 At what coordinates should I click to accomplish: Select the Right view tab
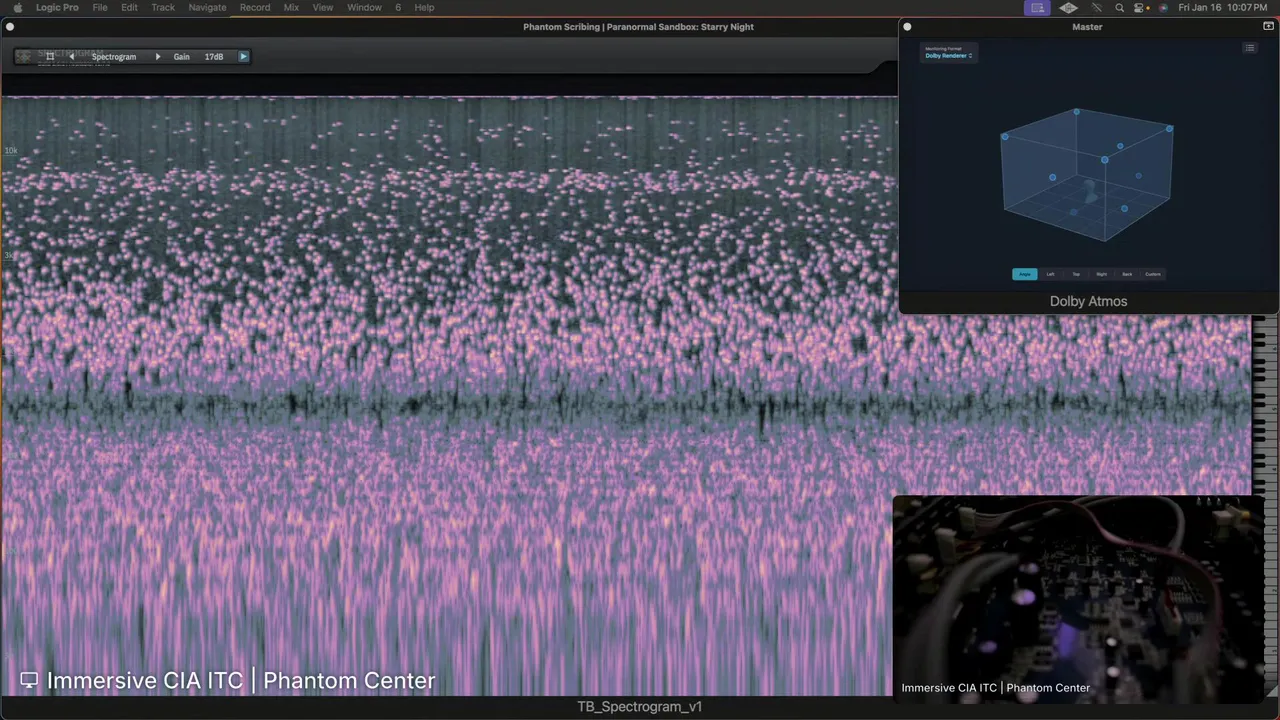tap(1102, 274)
